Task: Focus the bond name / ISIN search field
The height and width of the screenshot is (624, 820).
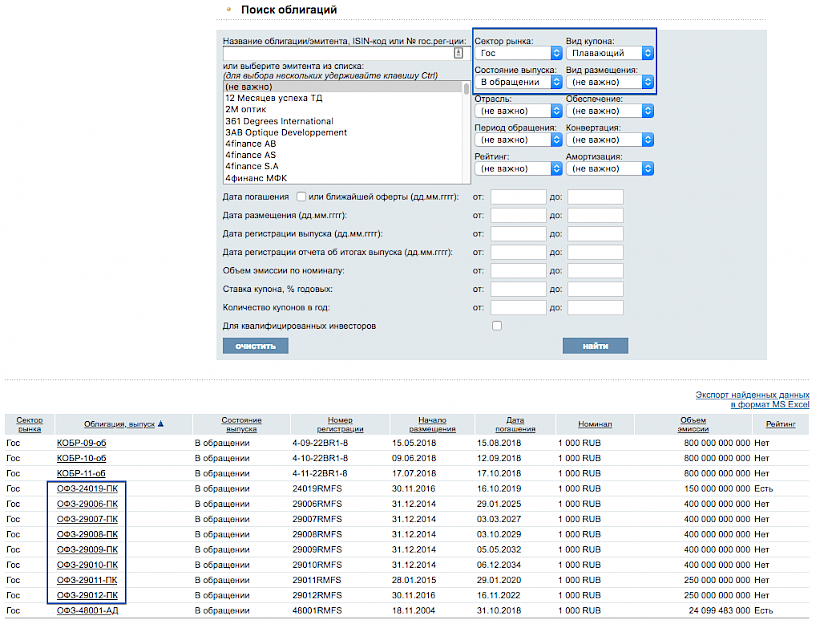Action: pos(344,53)
